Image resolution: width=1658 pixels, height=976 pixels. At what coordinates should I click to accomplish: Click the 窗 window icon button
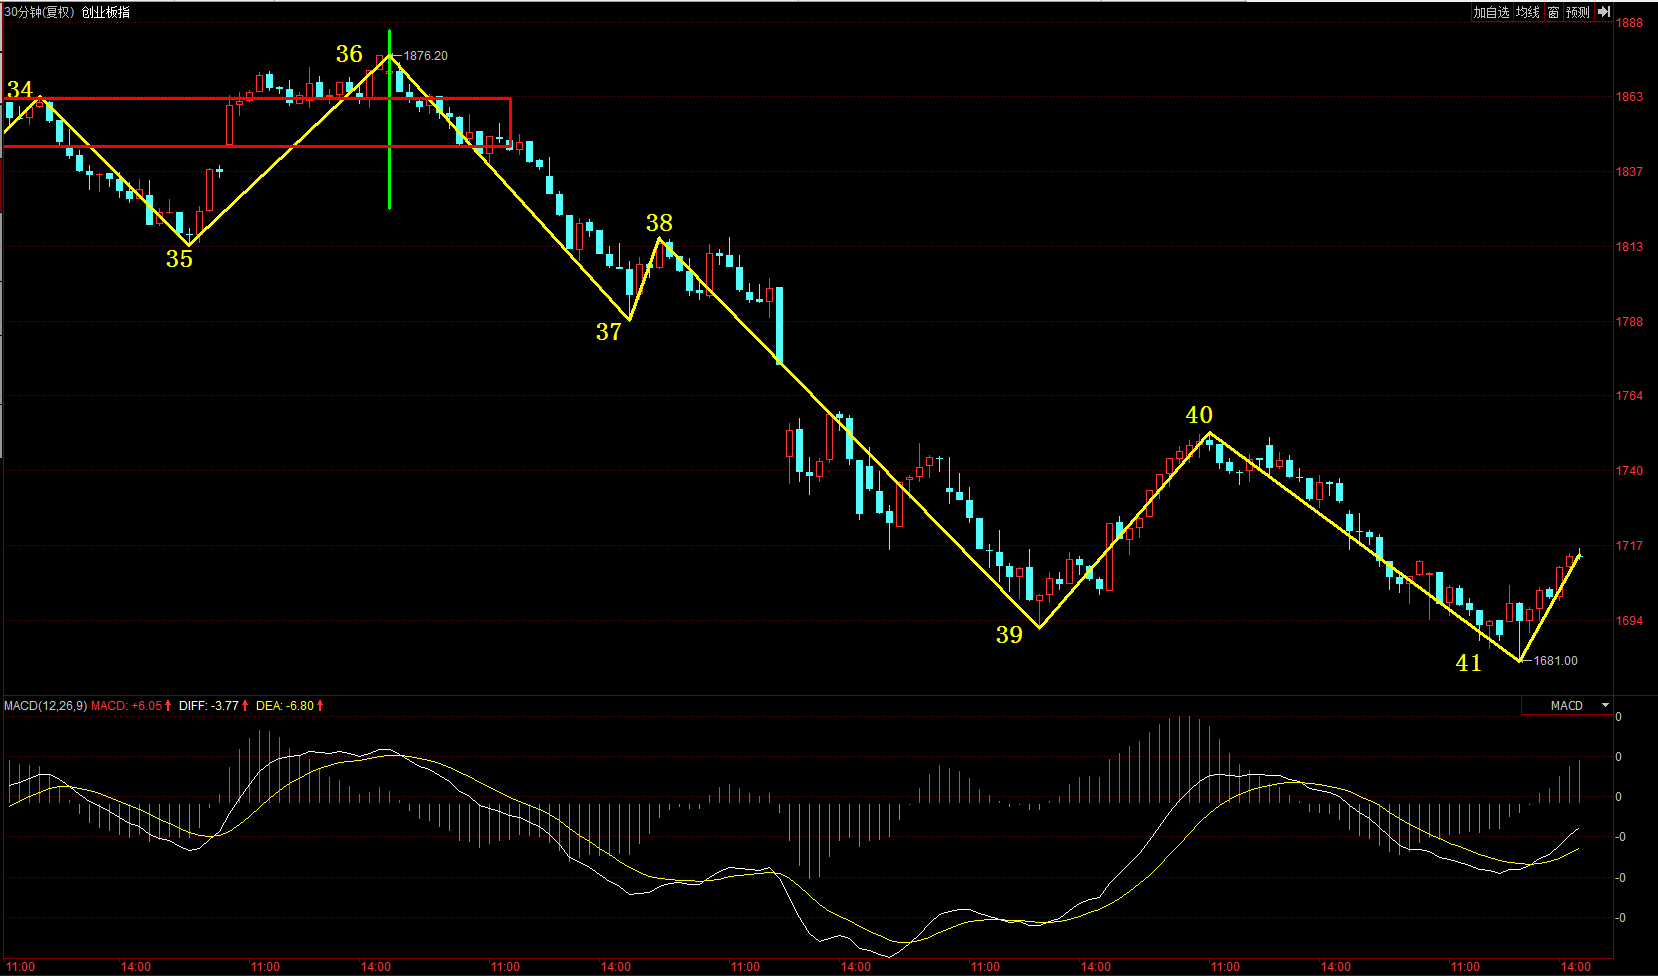pyautogui.click(x=1553, y=12)
